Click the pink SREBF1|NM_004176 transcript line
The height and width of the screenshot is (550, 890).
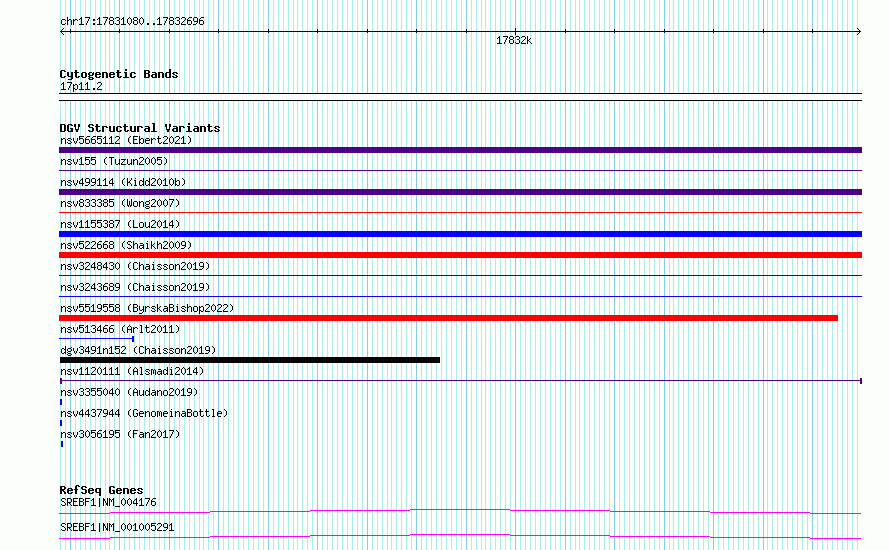point(460,511)
